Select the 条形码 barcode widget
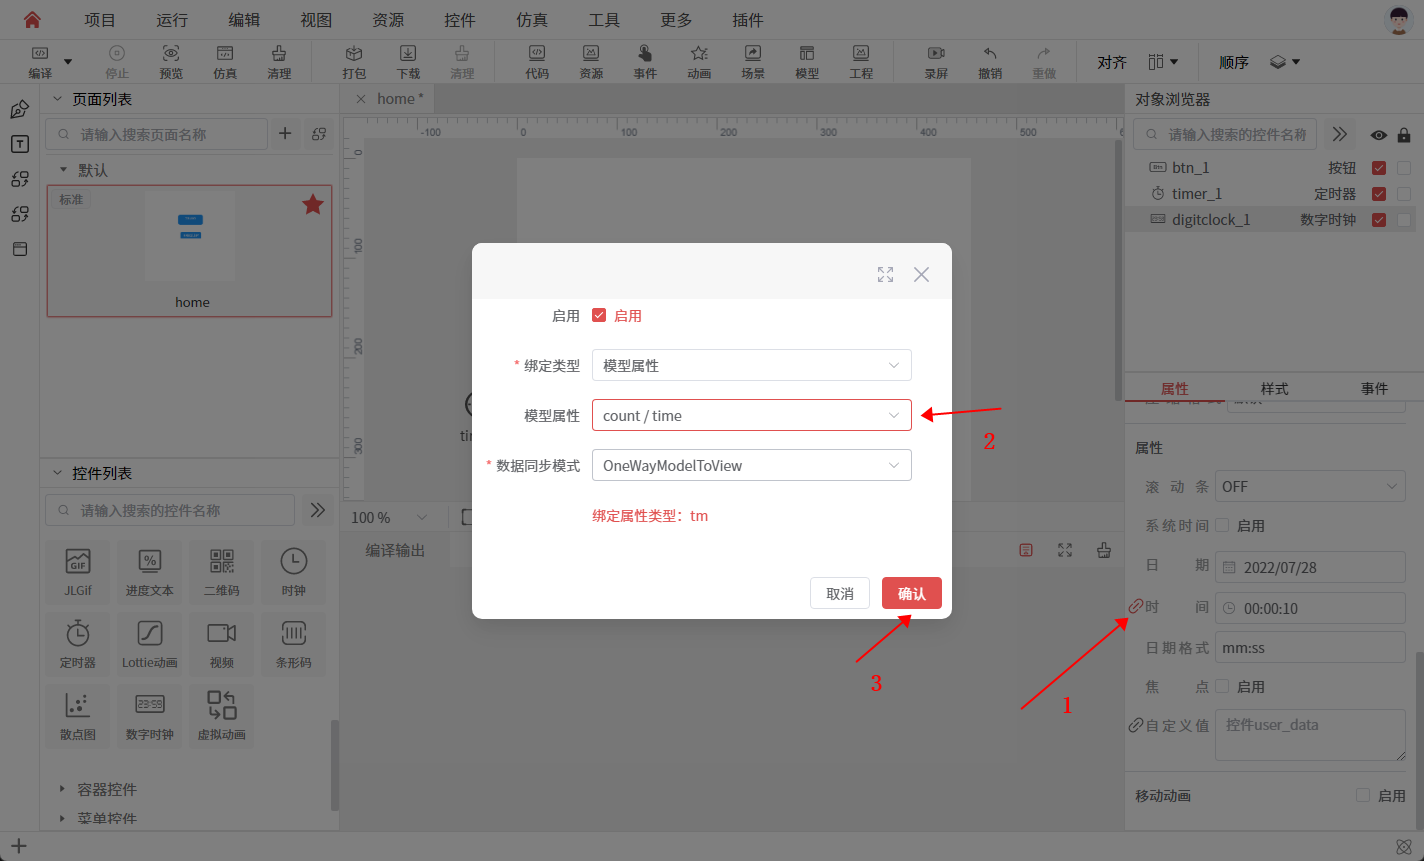 (x=294, y=645)
